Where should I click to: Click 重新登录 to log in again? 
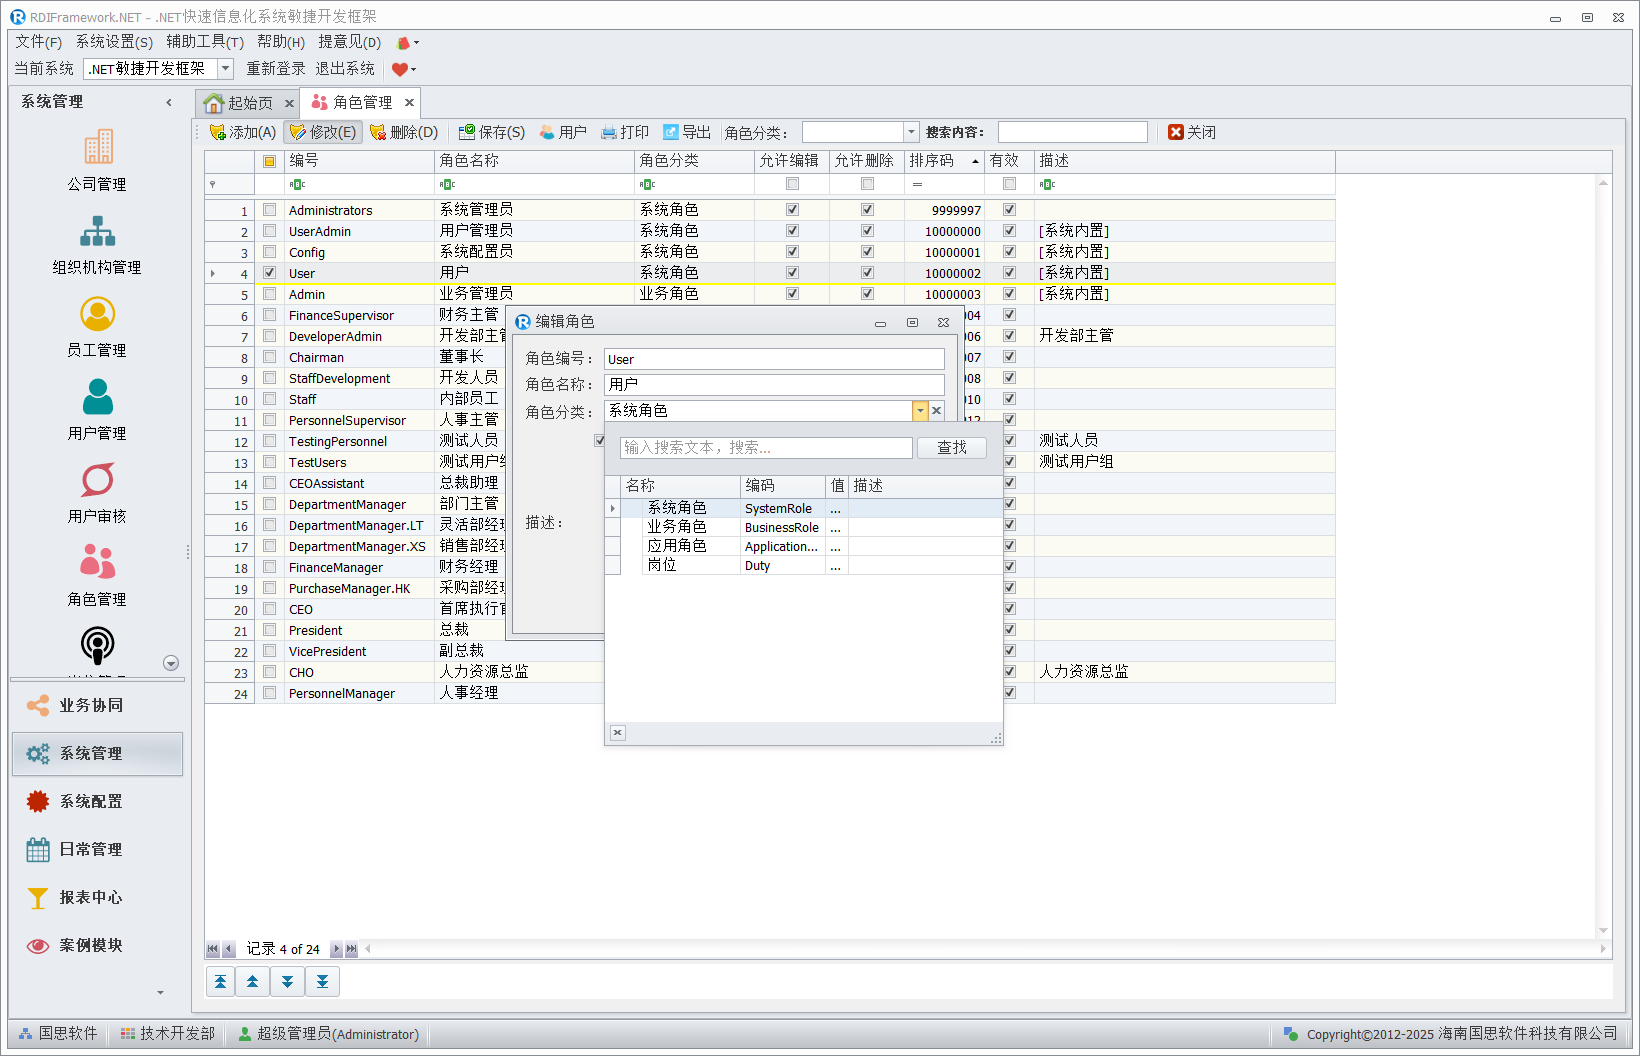click(x=276, y=68)
